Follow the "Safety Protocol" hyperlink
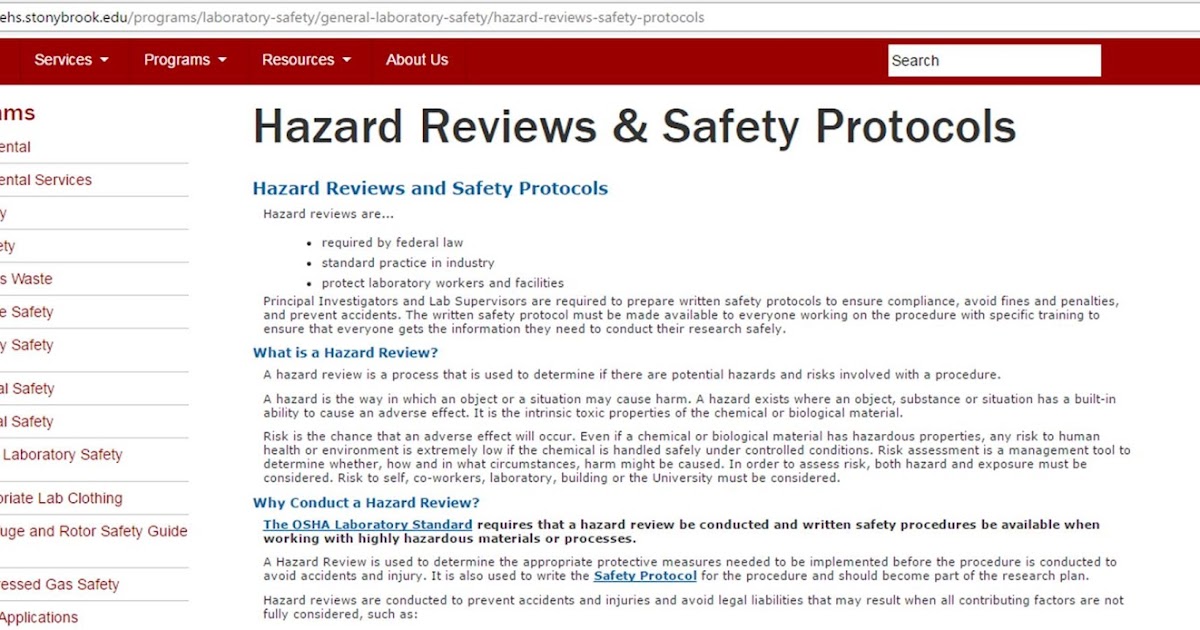 tap(645, 575)
